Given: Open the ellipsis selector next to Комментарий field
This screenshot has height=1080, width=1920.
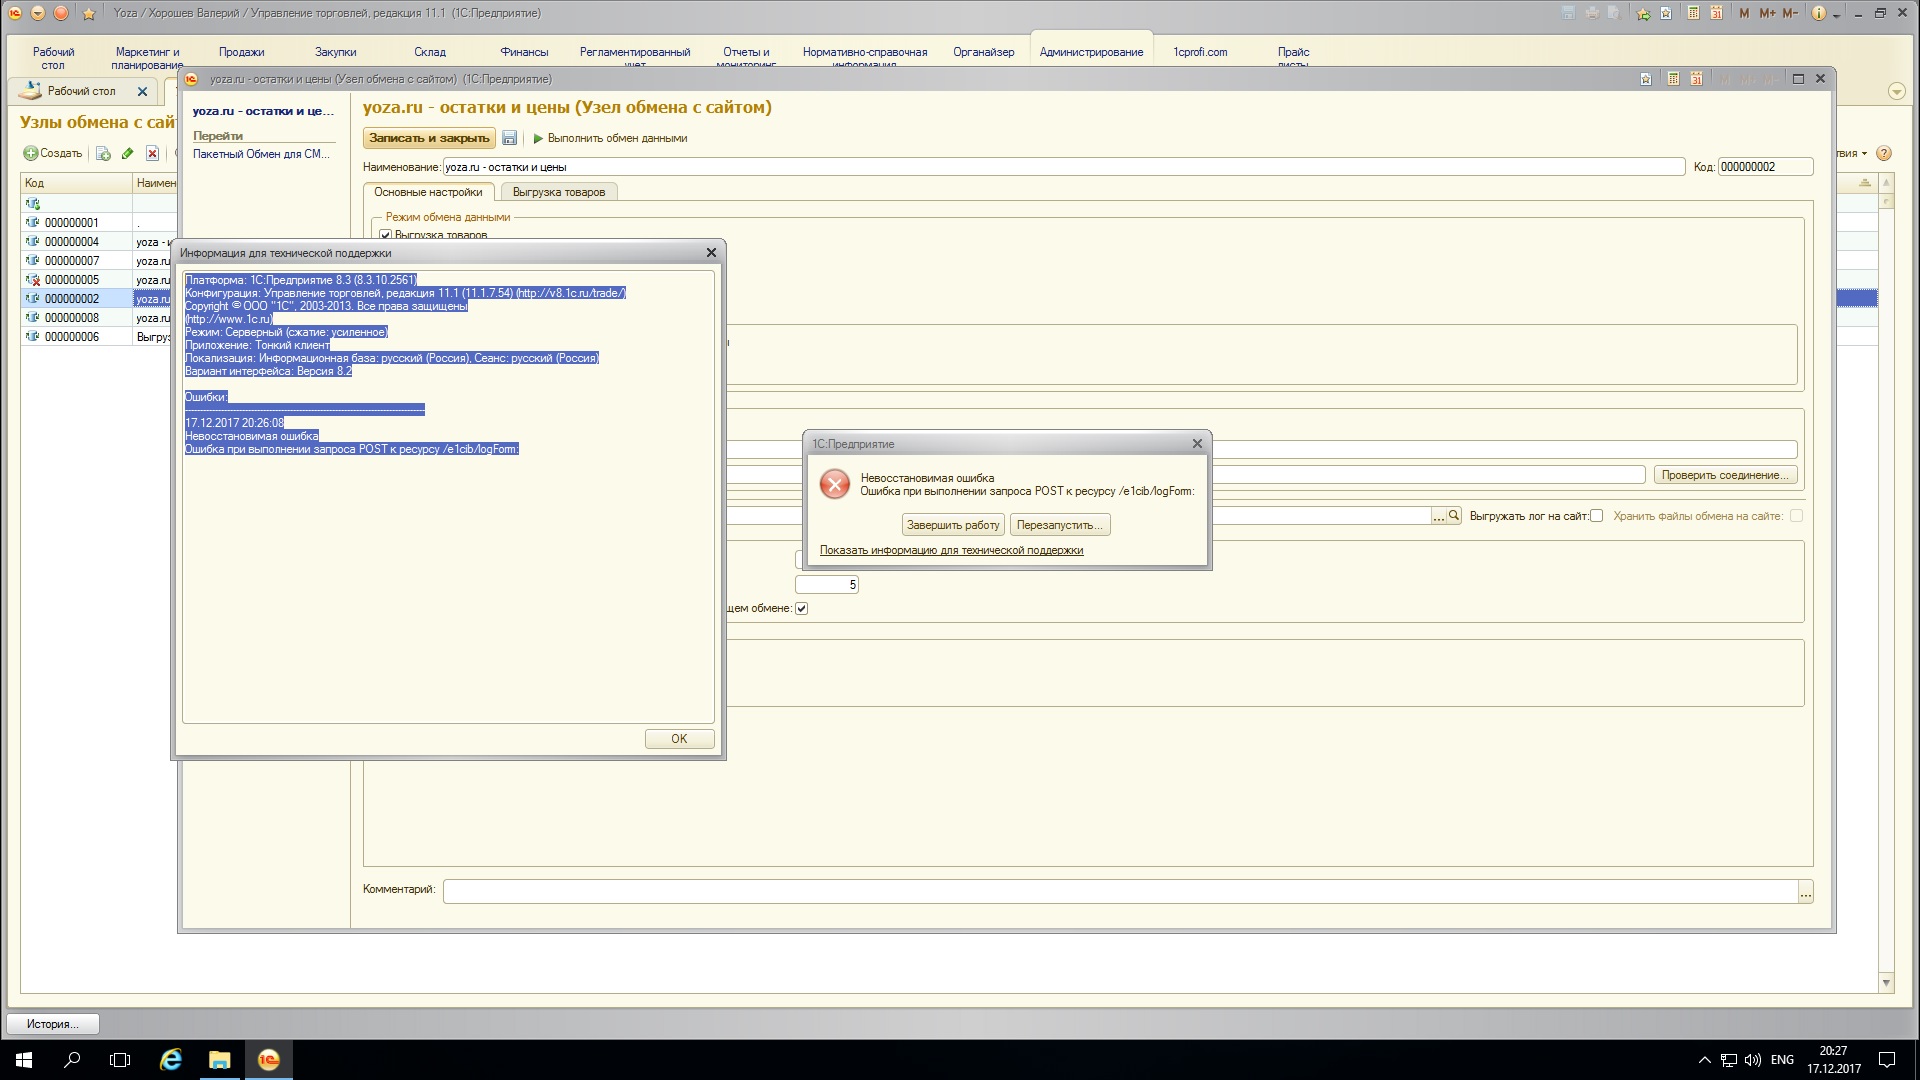Looking at the screenshot, I should coord(1805,892).
